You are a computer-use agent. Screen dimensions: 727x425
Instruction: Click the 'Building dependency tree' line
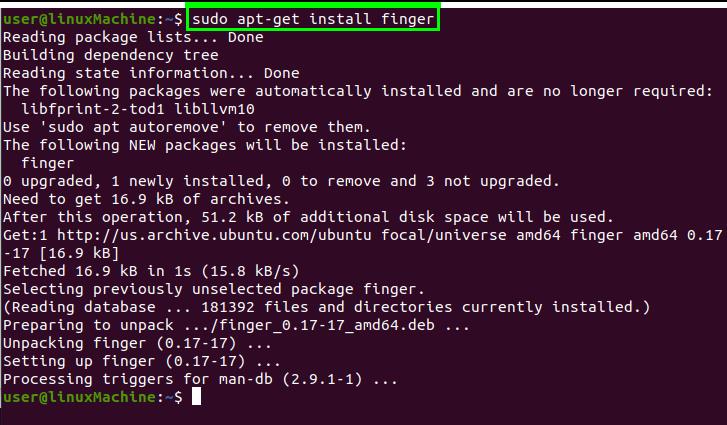111,55
